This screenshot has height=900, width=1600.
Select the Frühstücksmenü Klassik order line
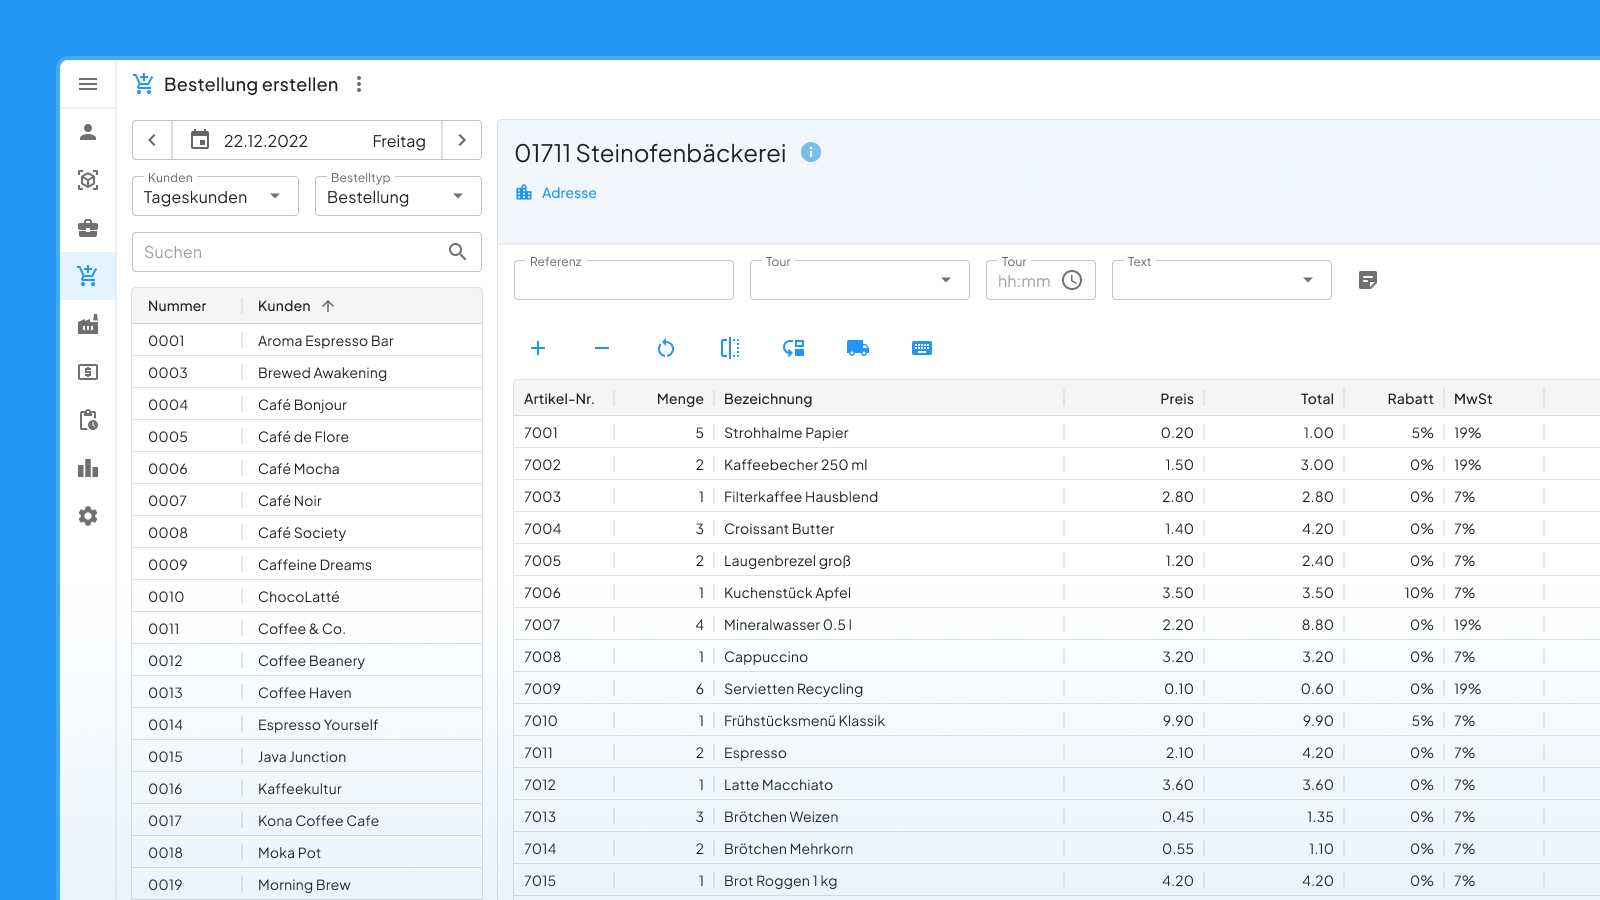1057,721
